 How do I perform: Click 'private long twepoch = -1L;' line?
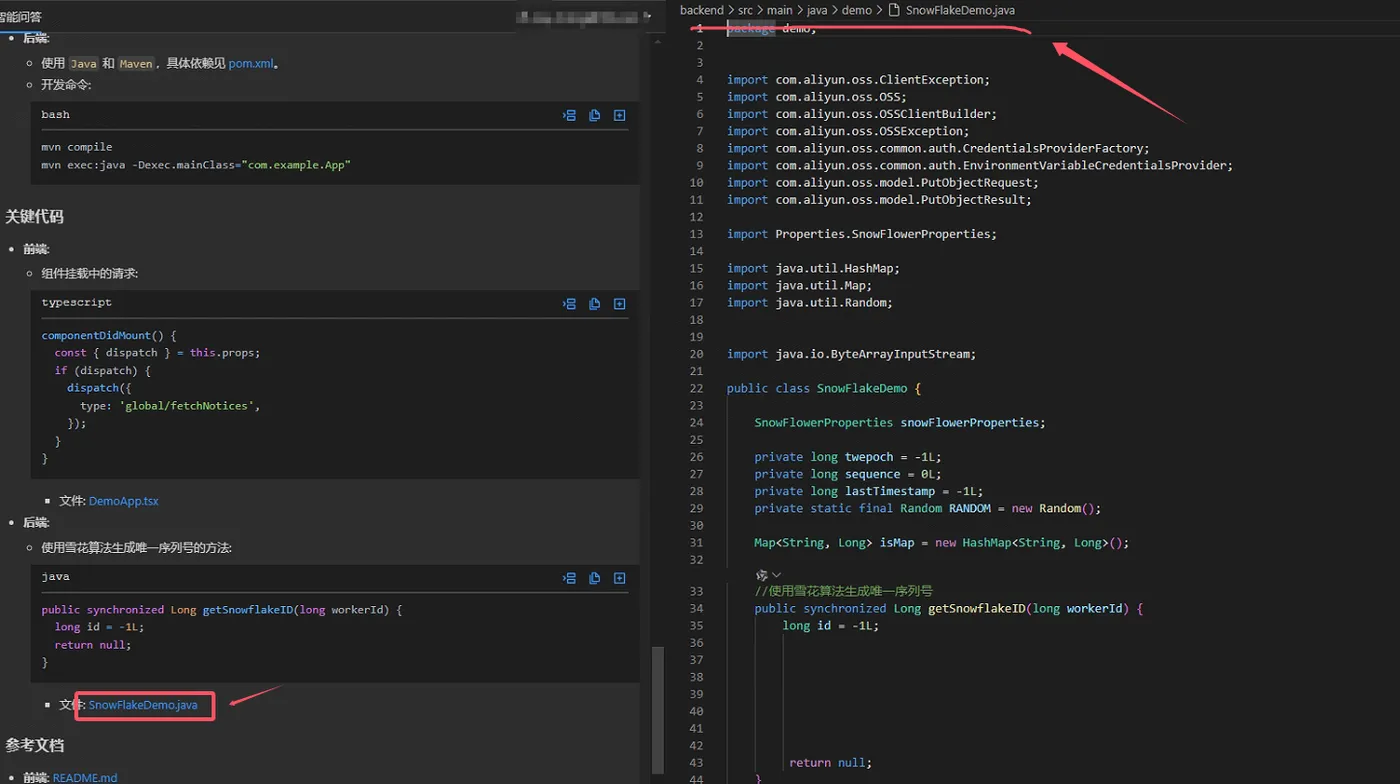[848, 457]
